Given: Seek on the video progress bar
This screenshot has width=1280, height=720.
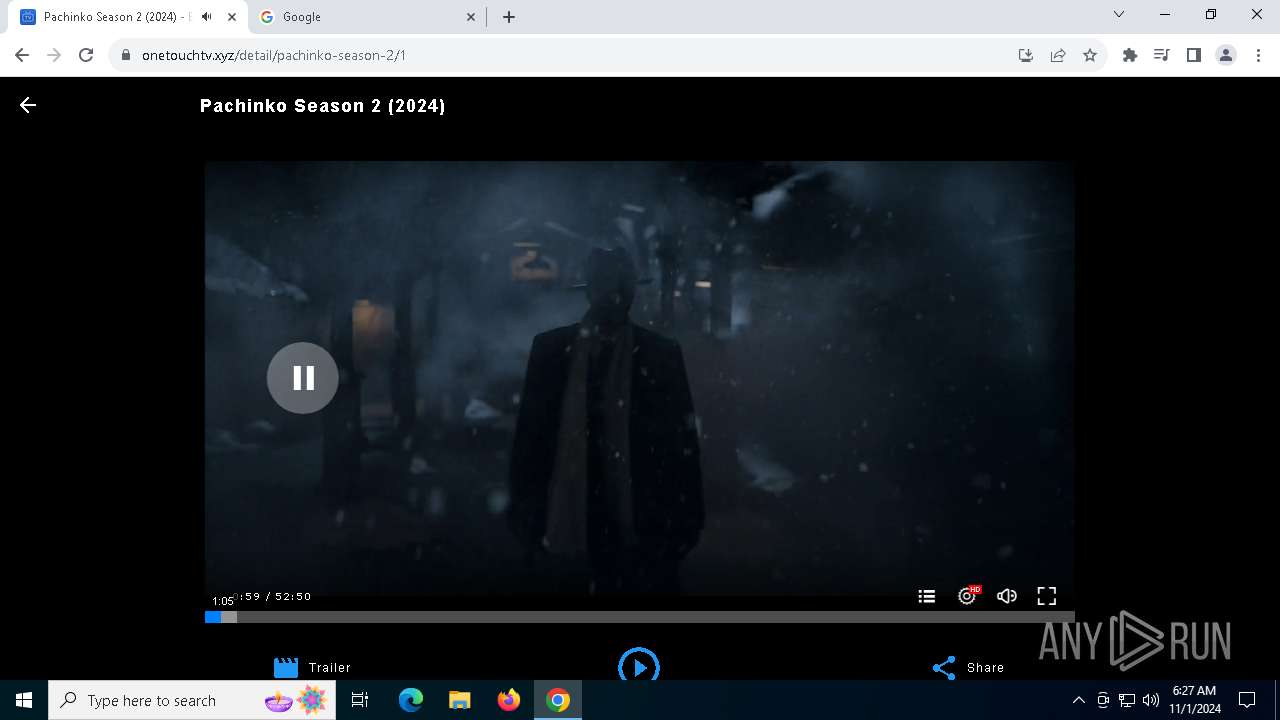Looking at the screenshot, I should click(x=640, y=617).
